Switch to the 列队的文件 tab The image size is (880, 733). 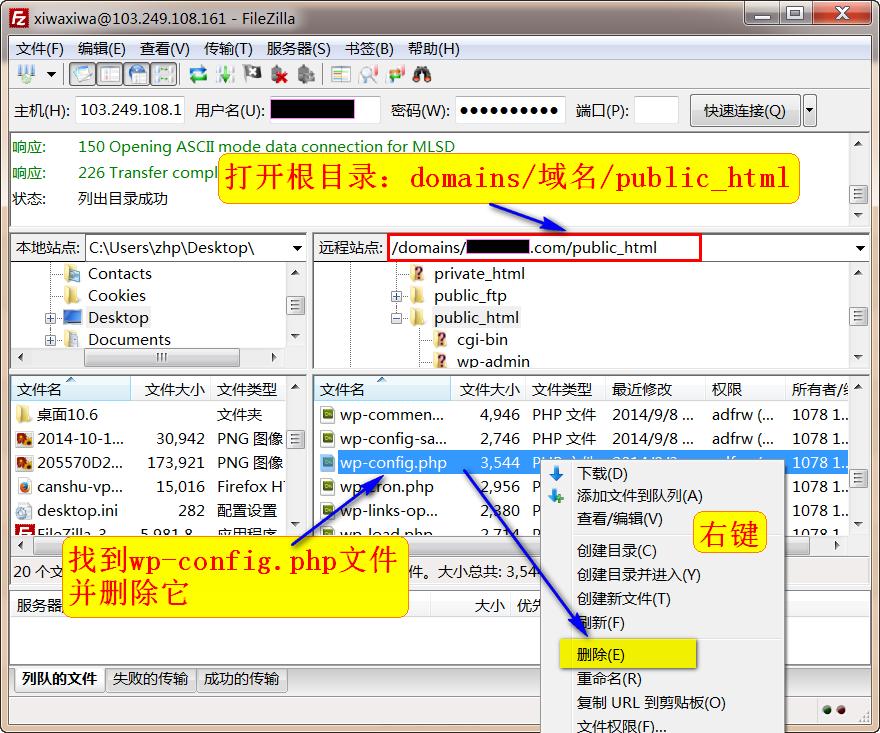[x=59, y=679]
